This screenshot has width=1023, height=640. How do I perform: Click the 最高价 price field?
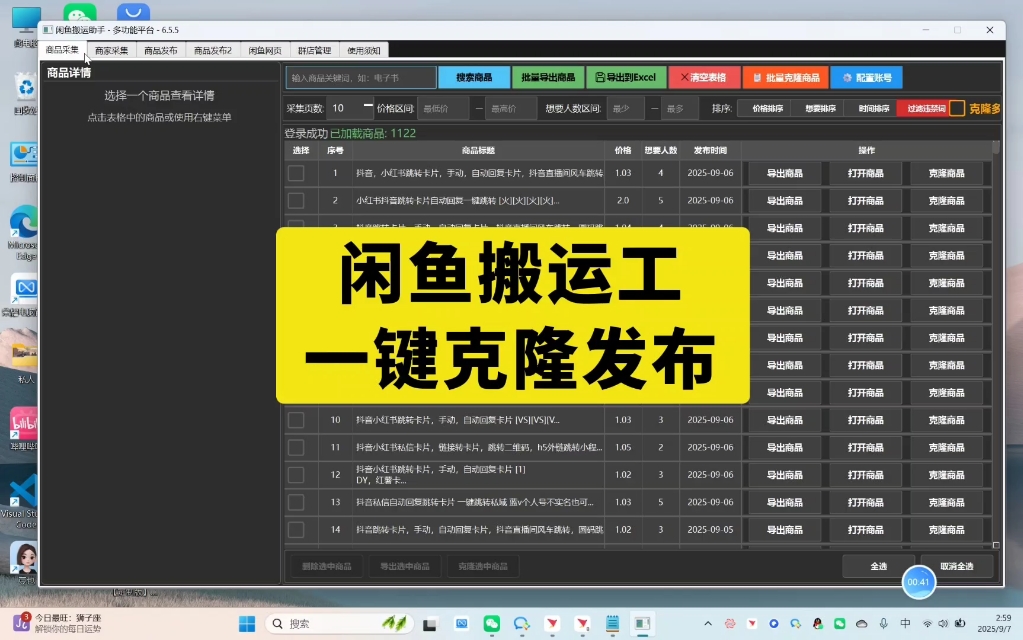coord(511,109)
